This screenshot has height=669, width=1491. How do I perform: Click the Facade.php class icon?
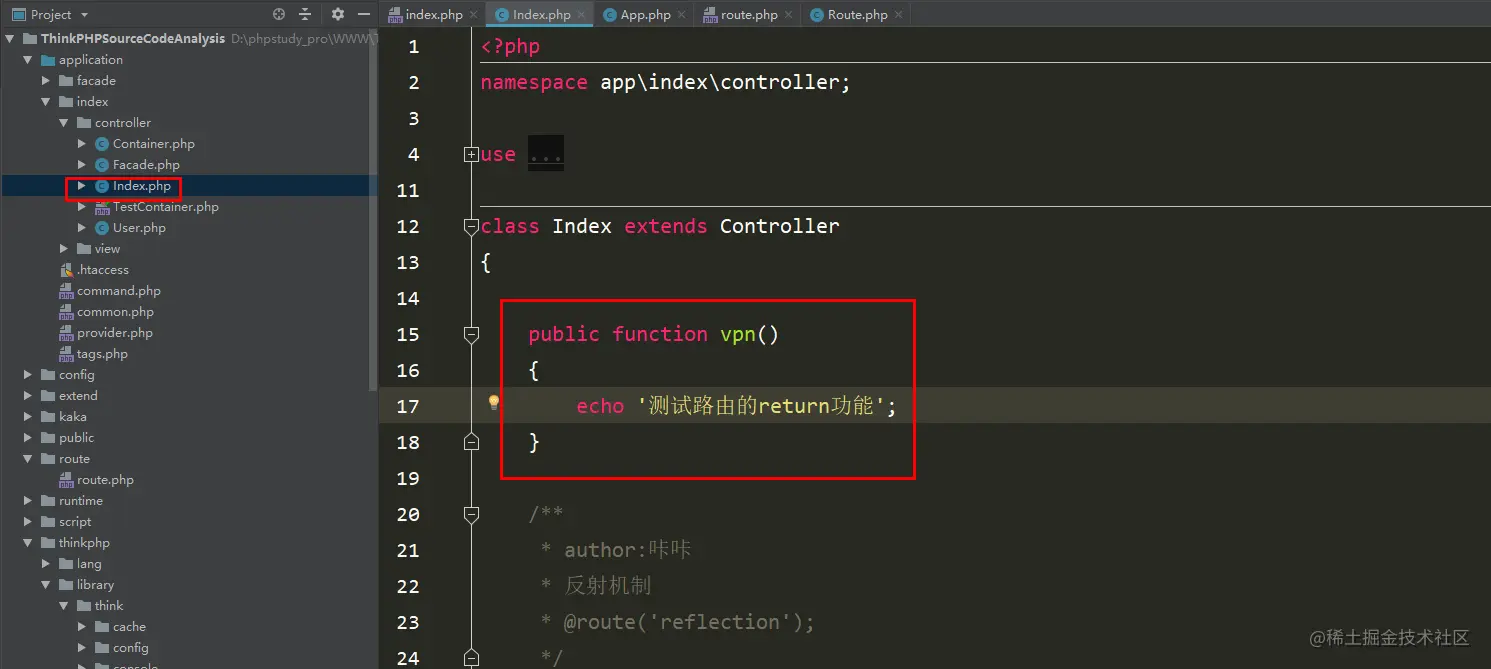click(x=101, y=165)
